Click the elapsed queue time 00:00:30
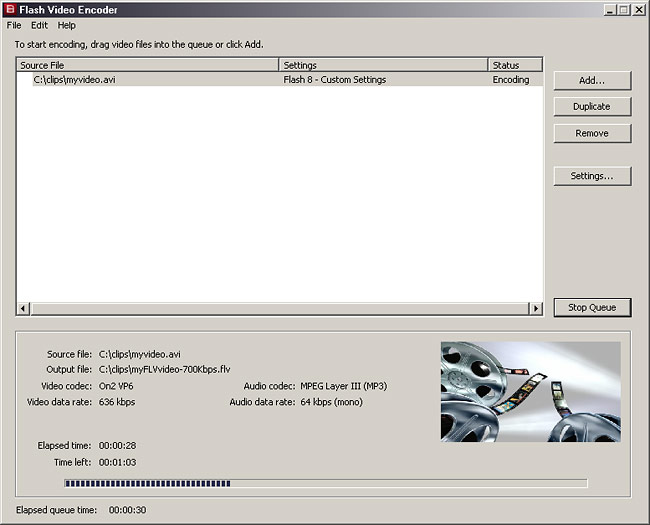Image resolution: width=650 pixels, height=525 pixels. pyautogui.click(x=127, y=510)
